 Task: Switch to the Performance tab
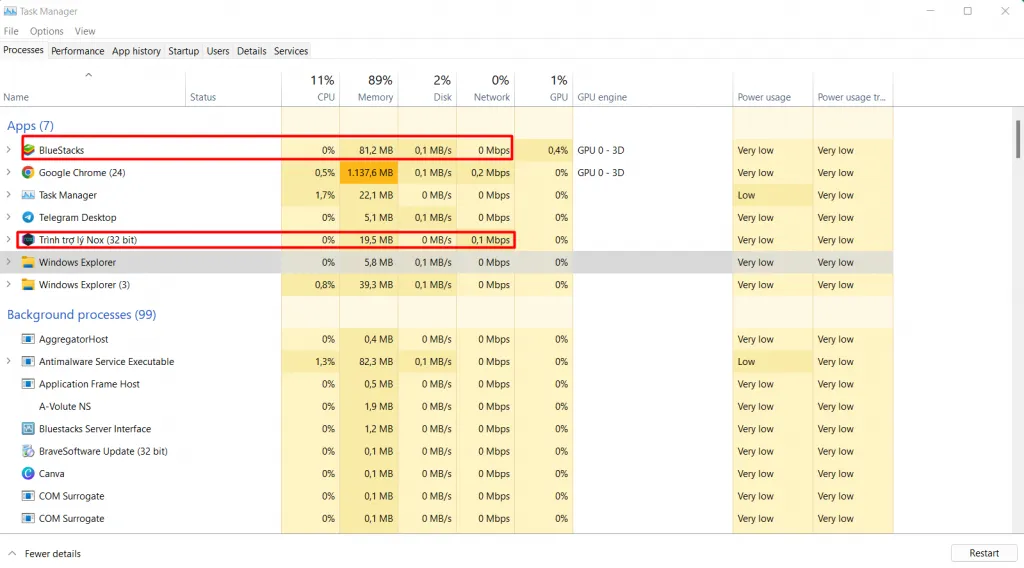coord(78,51)
